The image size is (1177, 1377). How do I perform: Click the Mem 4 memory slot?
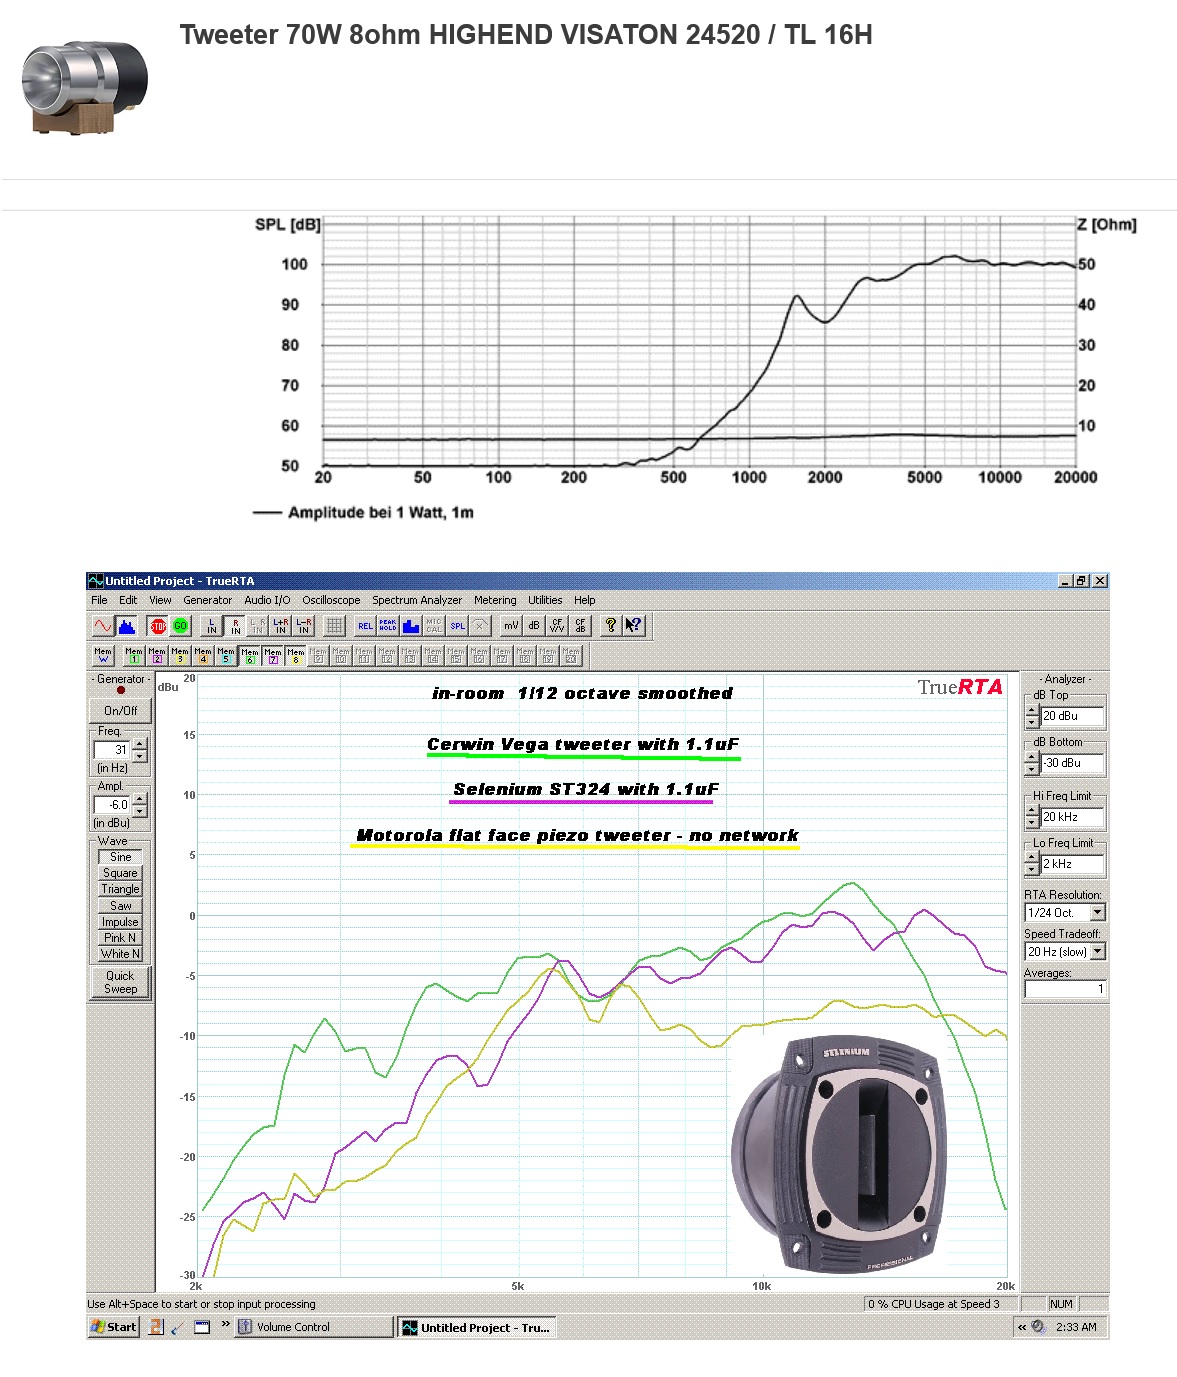coord(203,655)
